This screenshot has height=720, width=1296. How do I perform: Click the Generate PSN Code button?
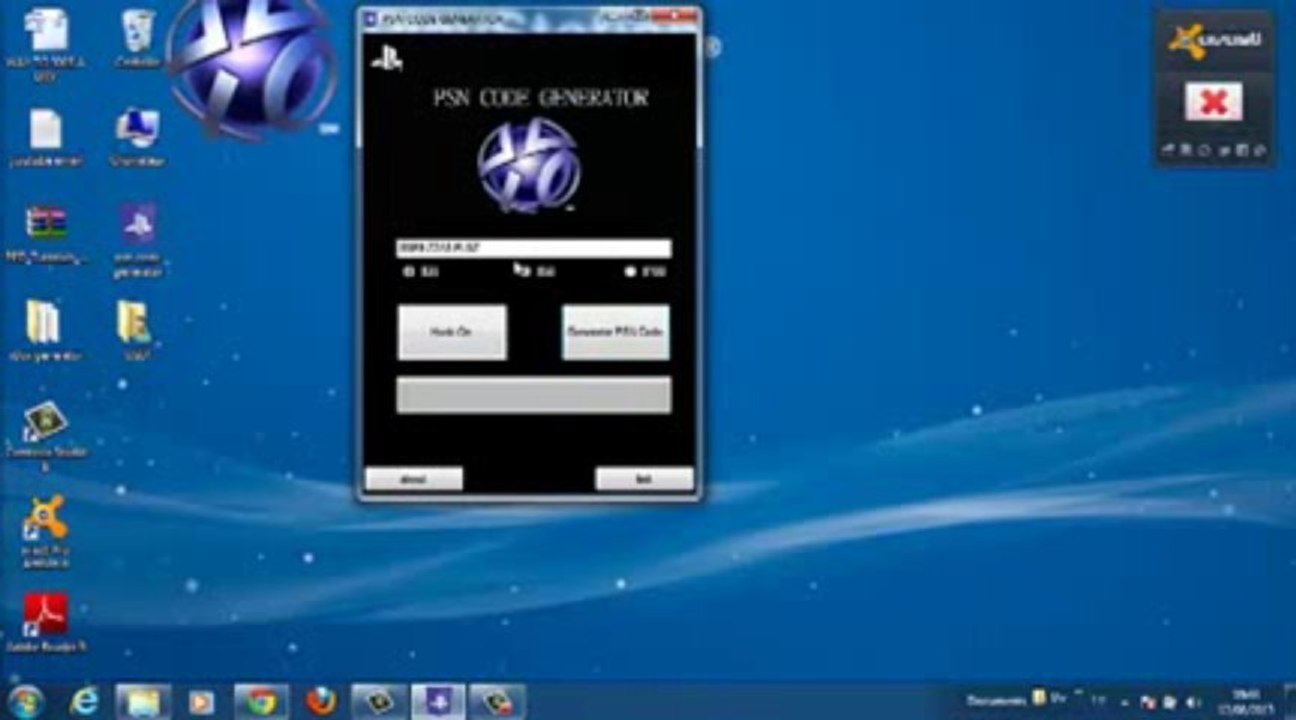pos(615,332)
